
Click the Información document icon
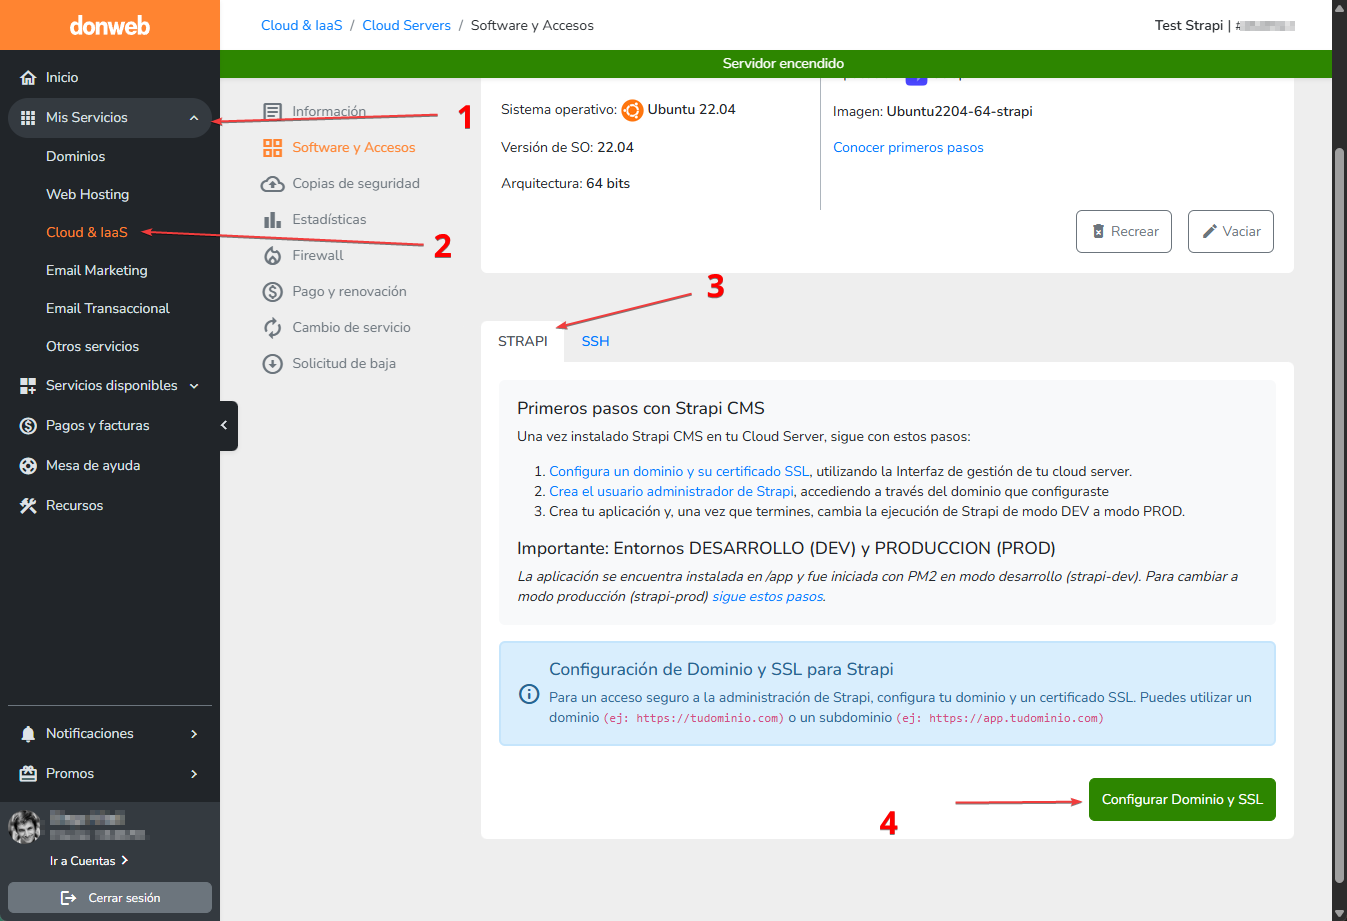(272, 112)
